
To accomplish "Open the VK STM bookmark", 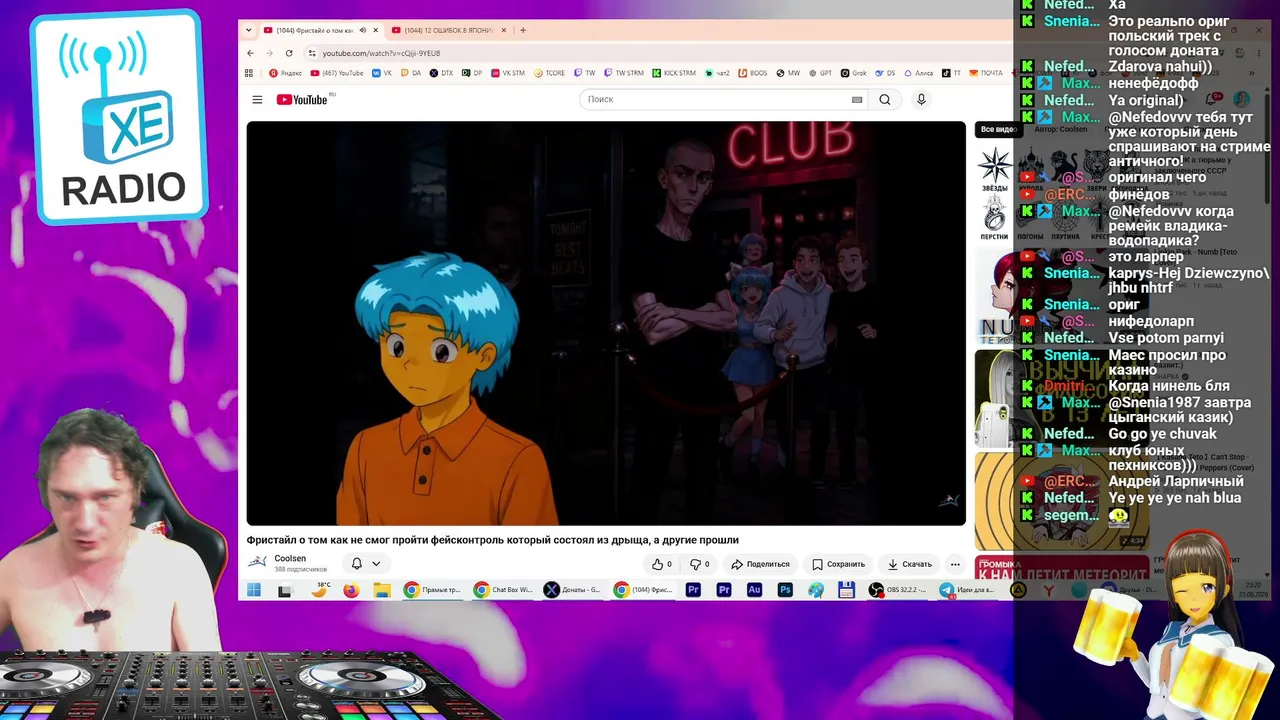I will (x=507, y=73).
